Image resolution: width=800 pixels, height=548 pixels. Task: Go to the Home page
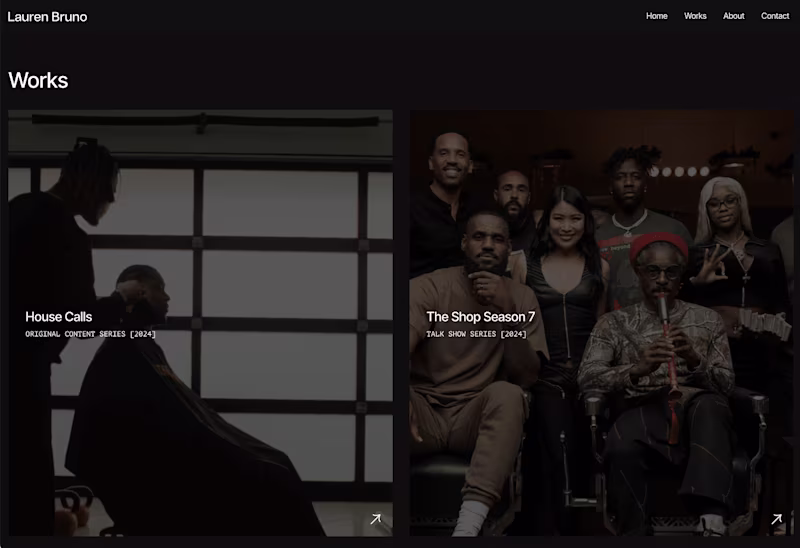pyautogui.click(x=657, y=16)
